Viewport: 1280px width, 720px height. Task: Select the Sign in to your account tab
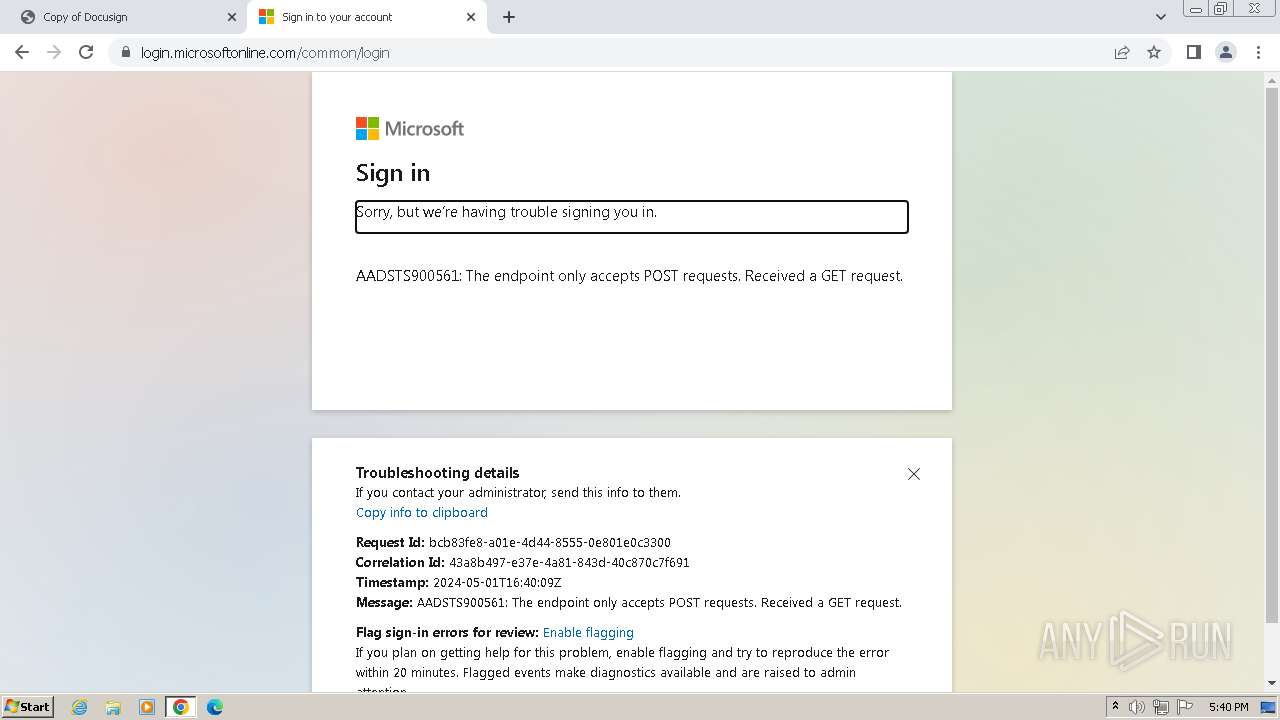tap(365, 17)
